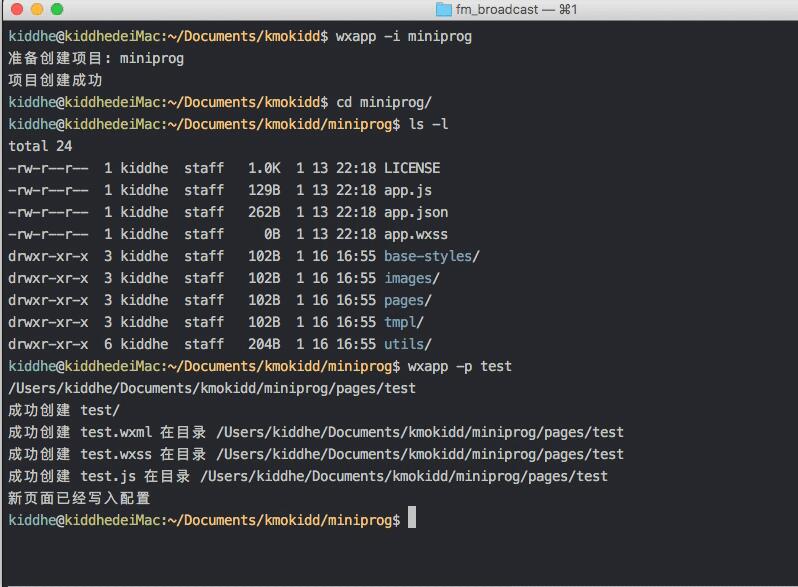The height and width of the screenshot is (587, 798).
Task: Maximize the window using the green button
Action: [56, 9]
